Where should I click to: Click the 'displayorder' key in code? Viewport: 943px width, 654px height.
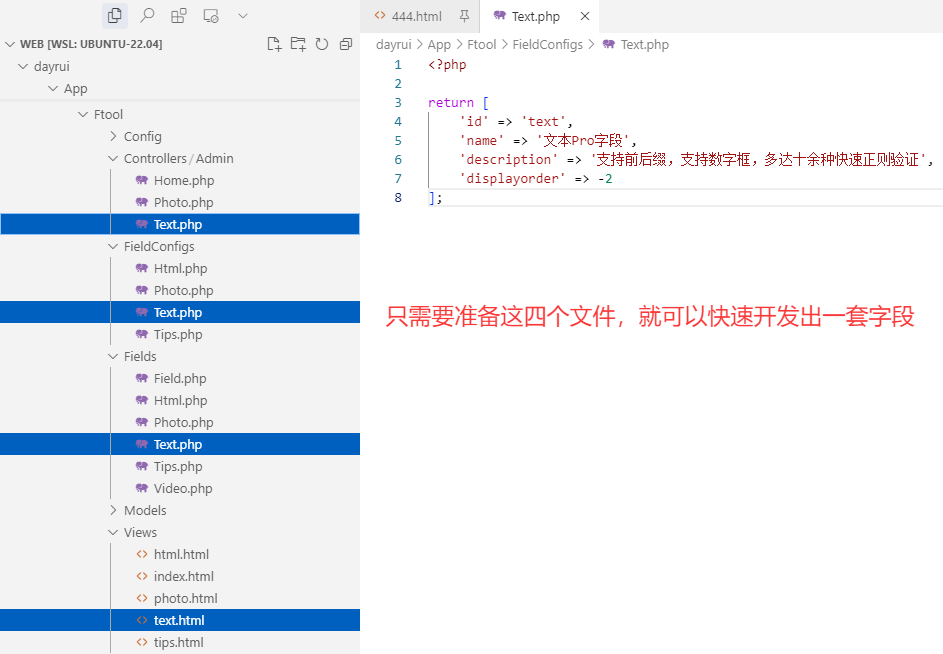[x=512, y=179]
